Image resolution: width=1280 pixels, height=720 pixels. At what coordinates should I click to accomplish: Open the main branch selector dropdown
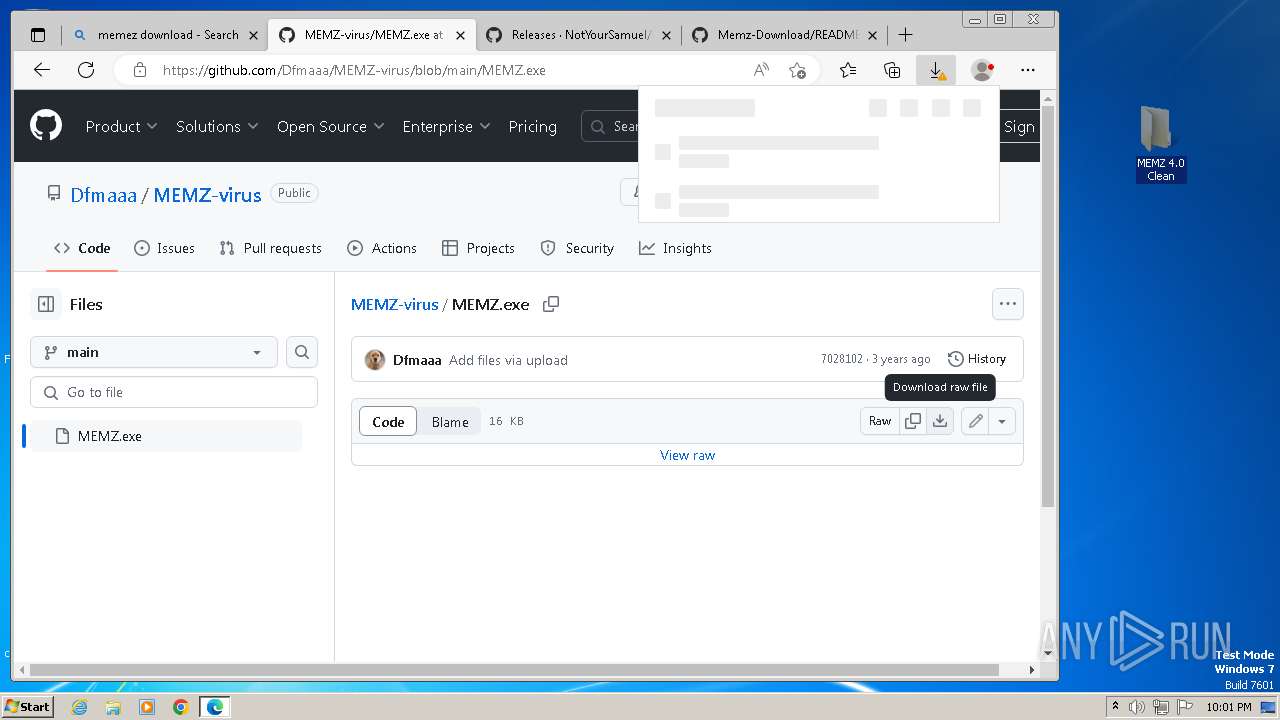coord(154,352)
